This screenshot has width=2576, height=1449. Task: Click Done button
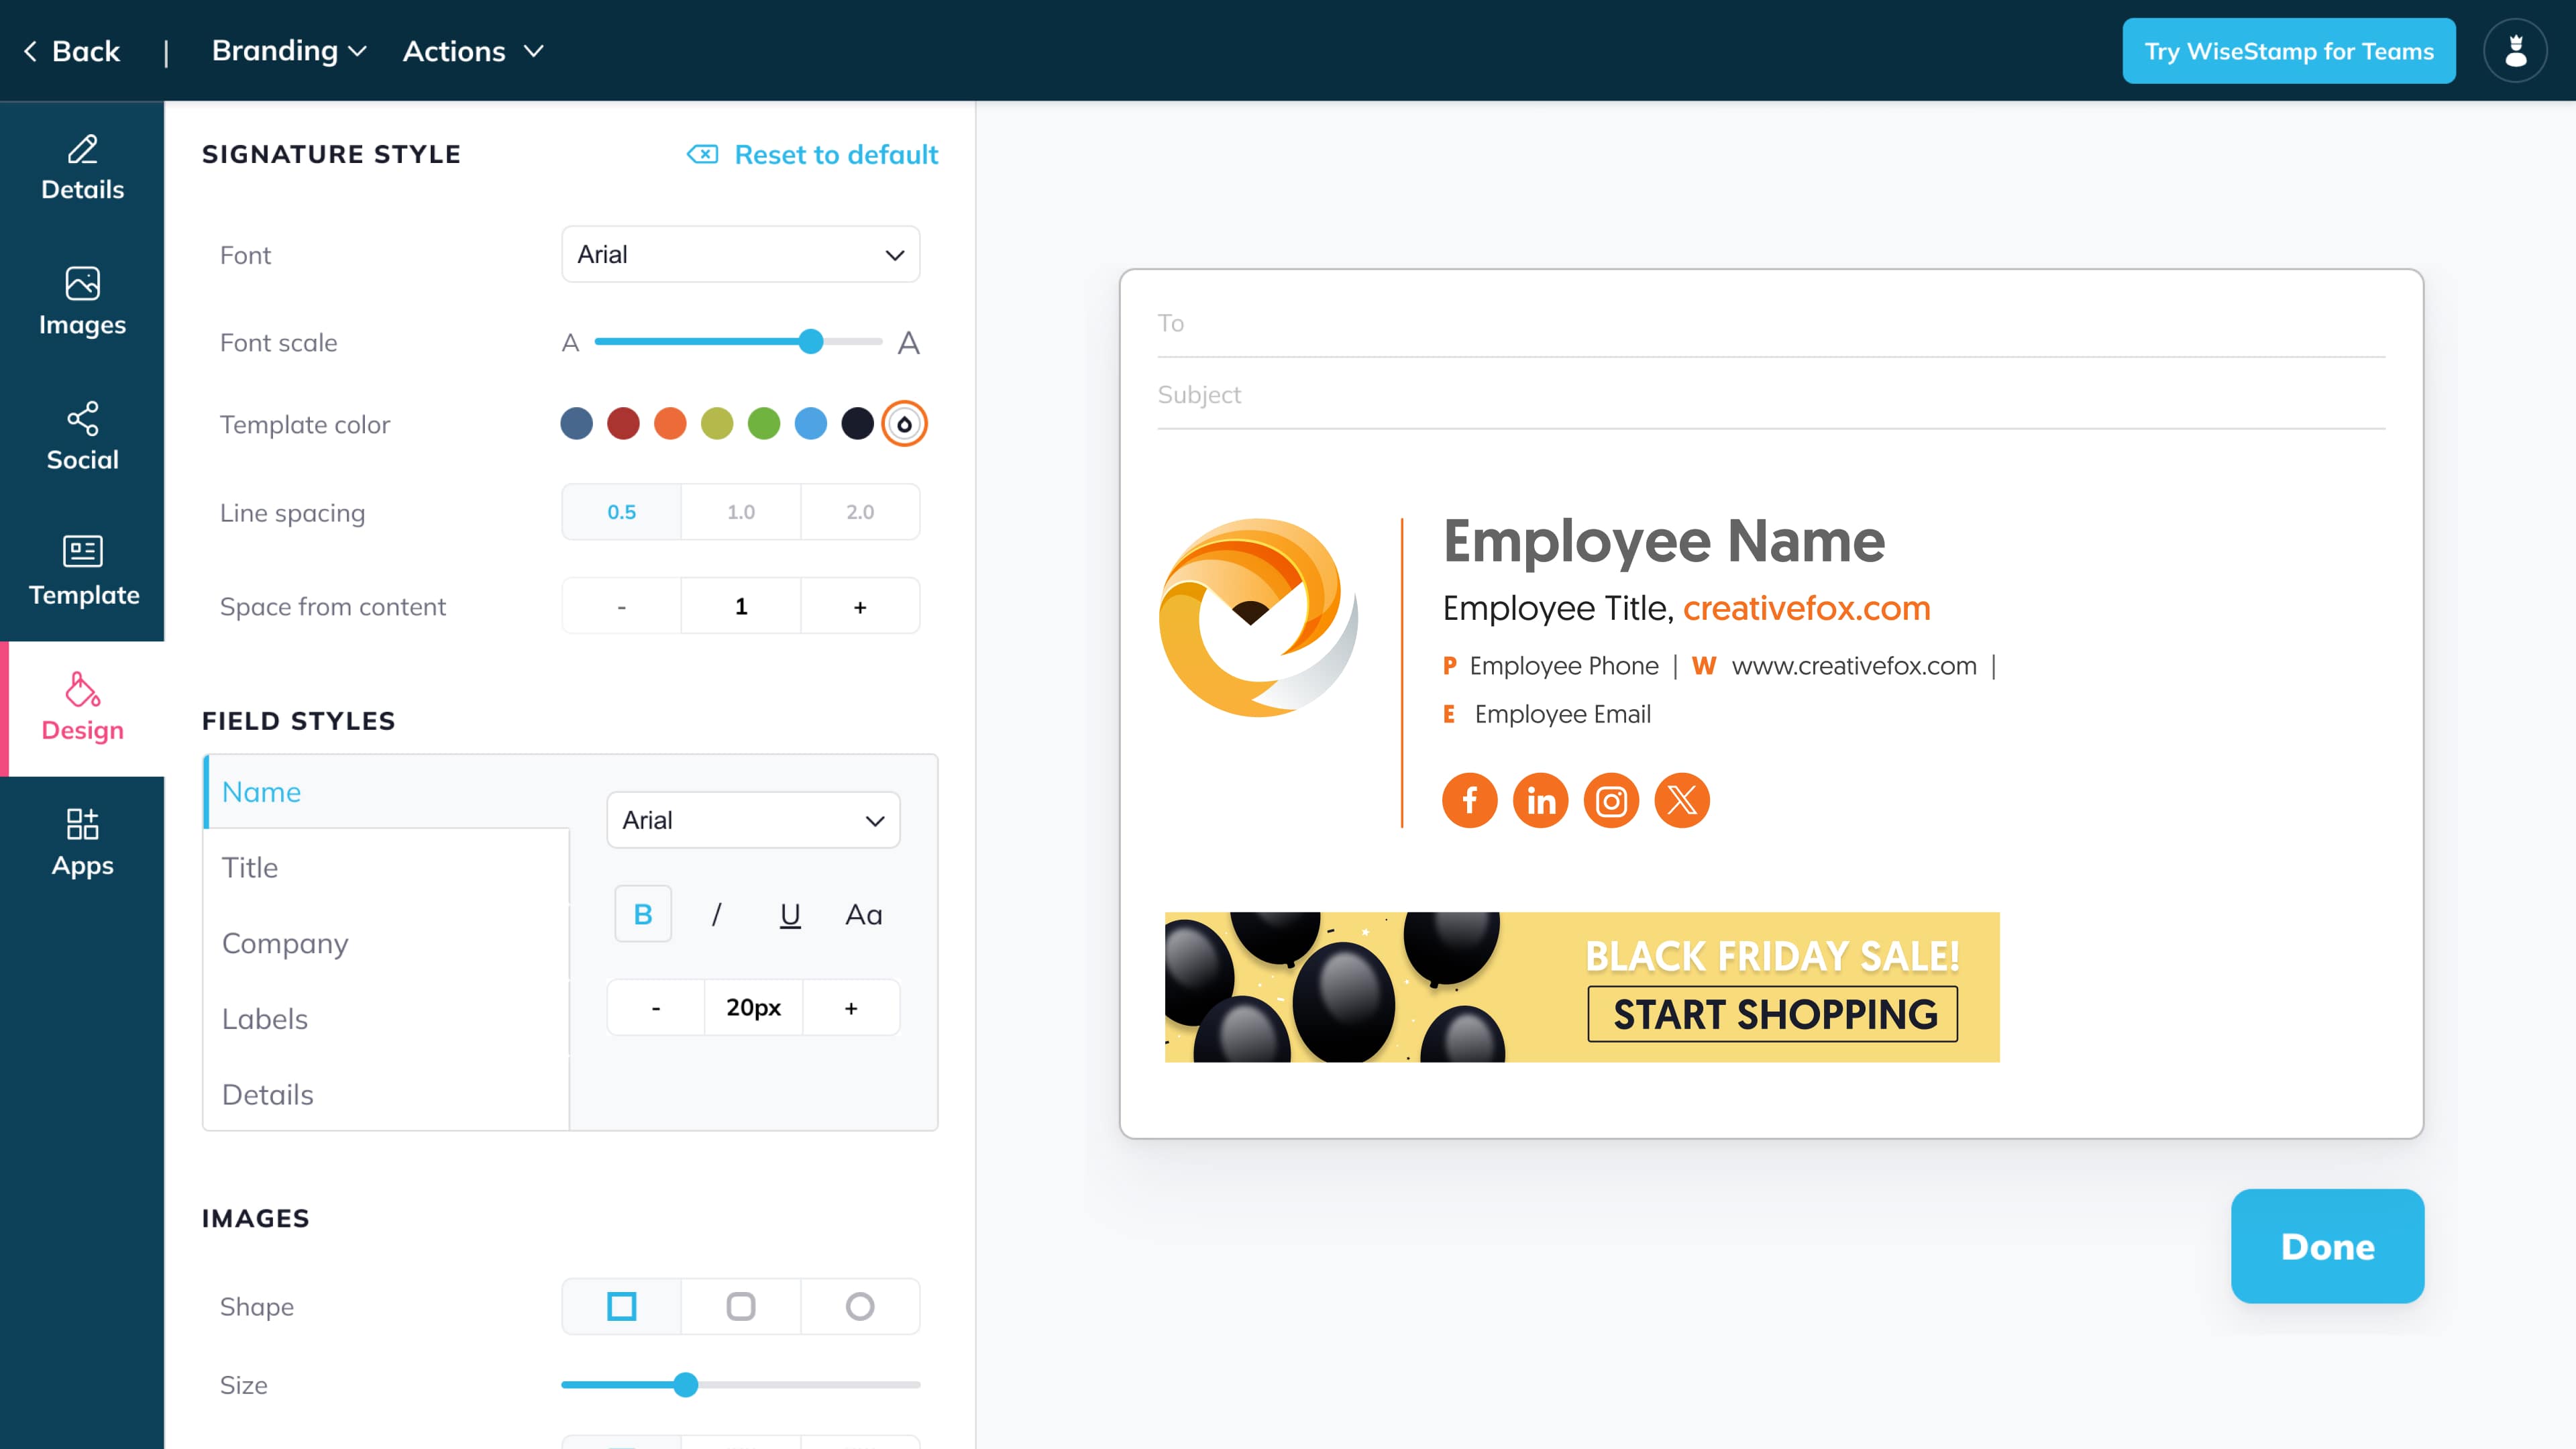(x=2326, y=1246)
